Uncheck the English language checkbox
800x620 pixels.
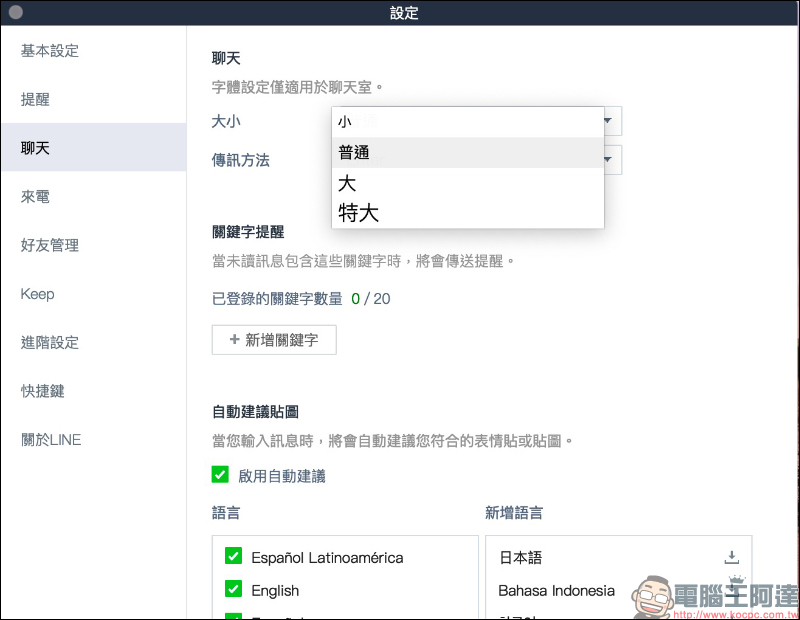point(234,589)
